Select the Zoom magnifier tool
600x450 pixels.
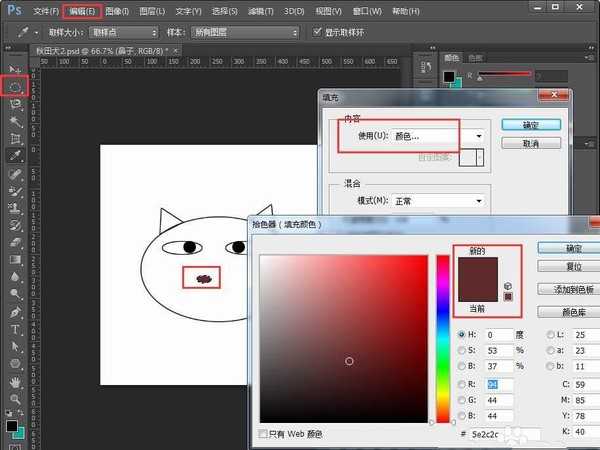pos(16,398)
